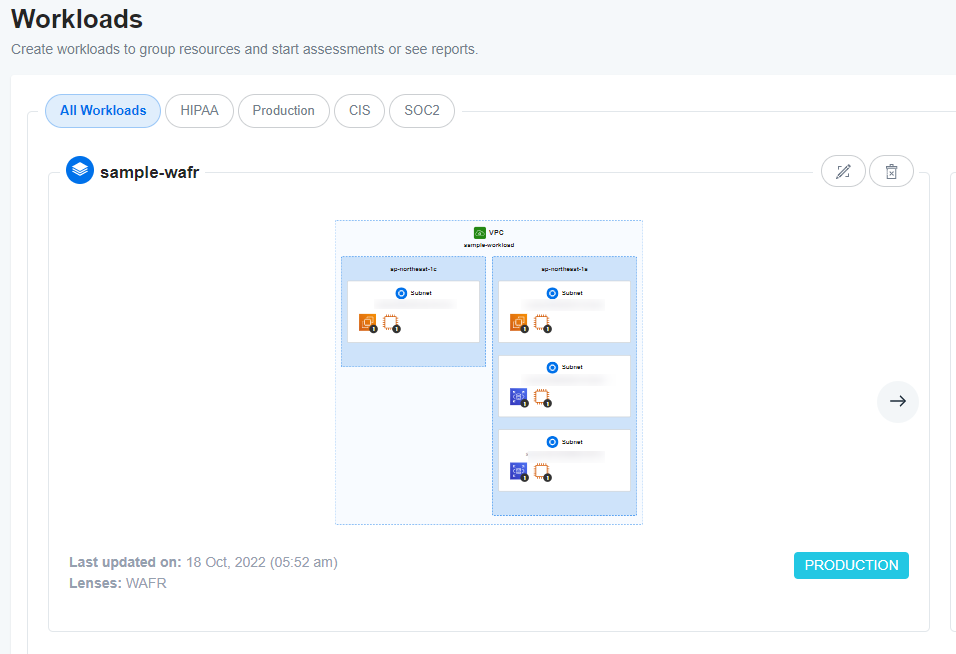The height and width of the screenshot is (654, 956).
Task: Click the ap-northeast-1a availability zone region
Action: (564, 267)
